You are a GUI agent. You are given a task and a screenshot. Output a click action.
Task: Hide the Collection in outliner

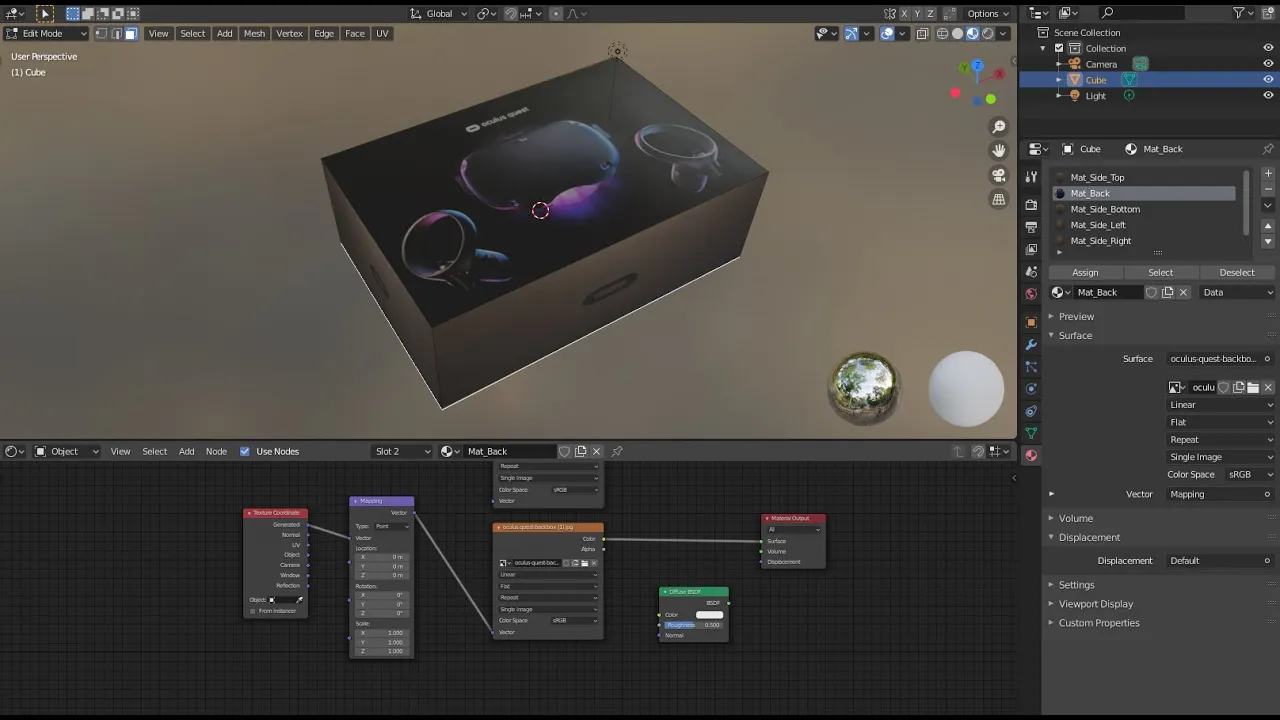coord(1268,48)
